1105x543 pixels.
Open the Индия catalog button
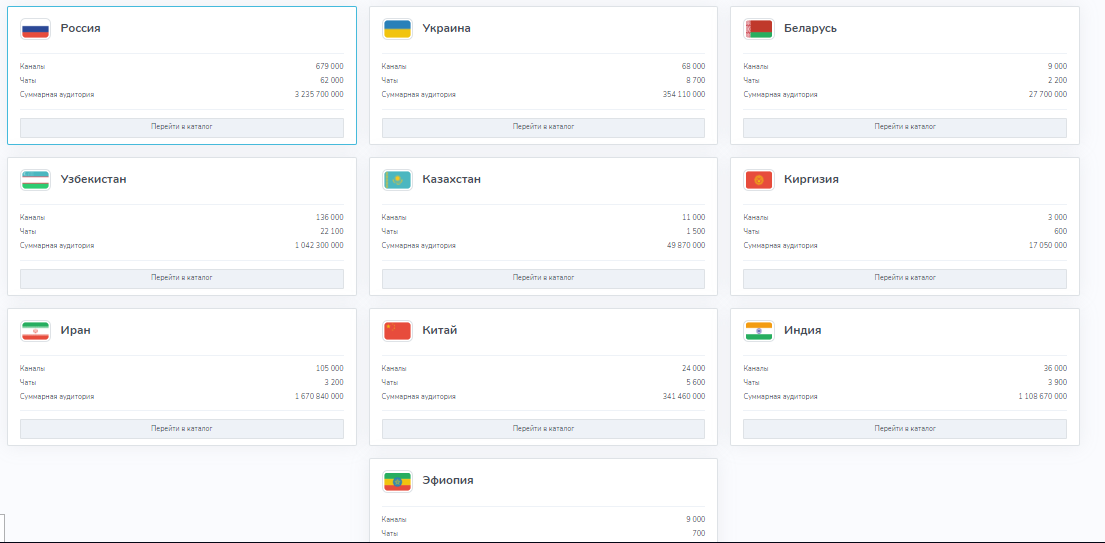(x=905, y=429)
